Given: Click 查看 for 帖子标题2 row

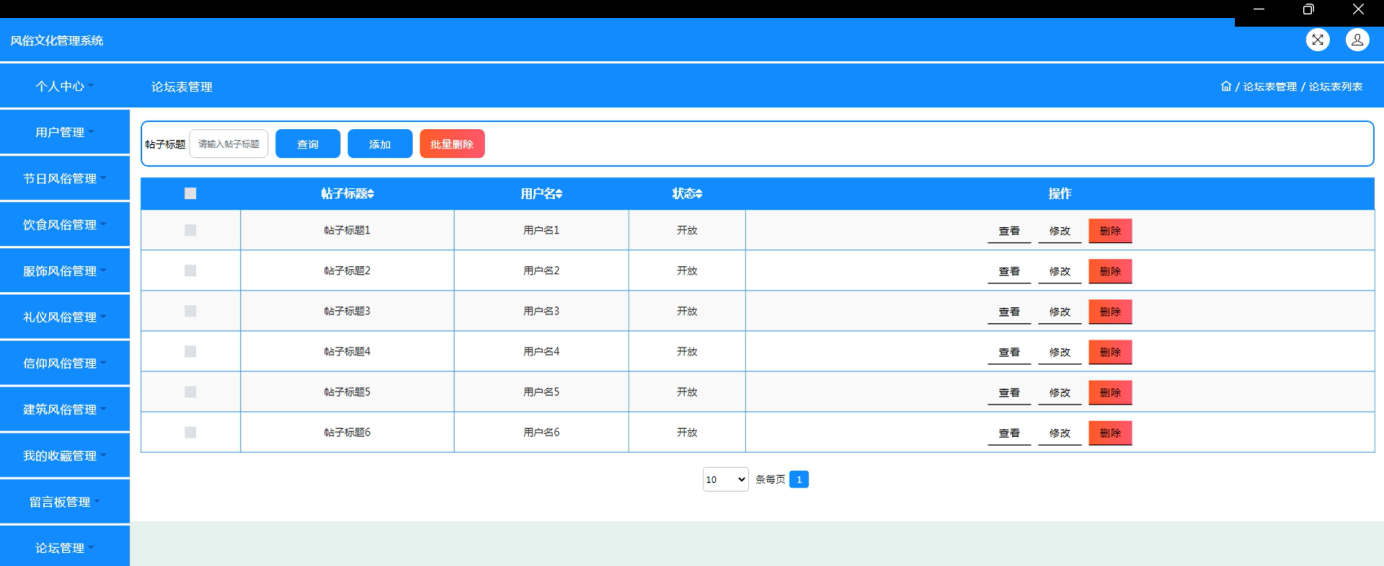Looking at the screenshot, I should pos(1009,271).
